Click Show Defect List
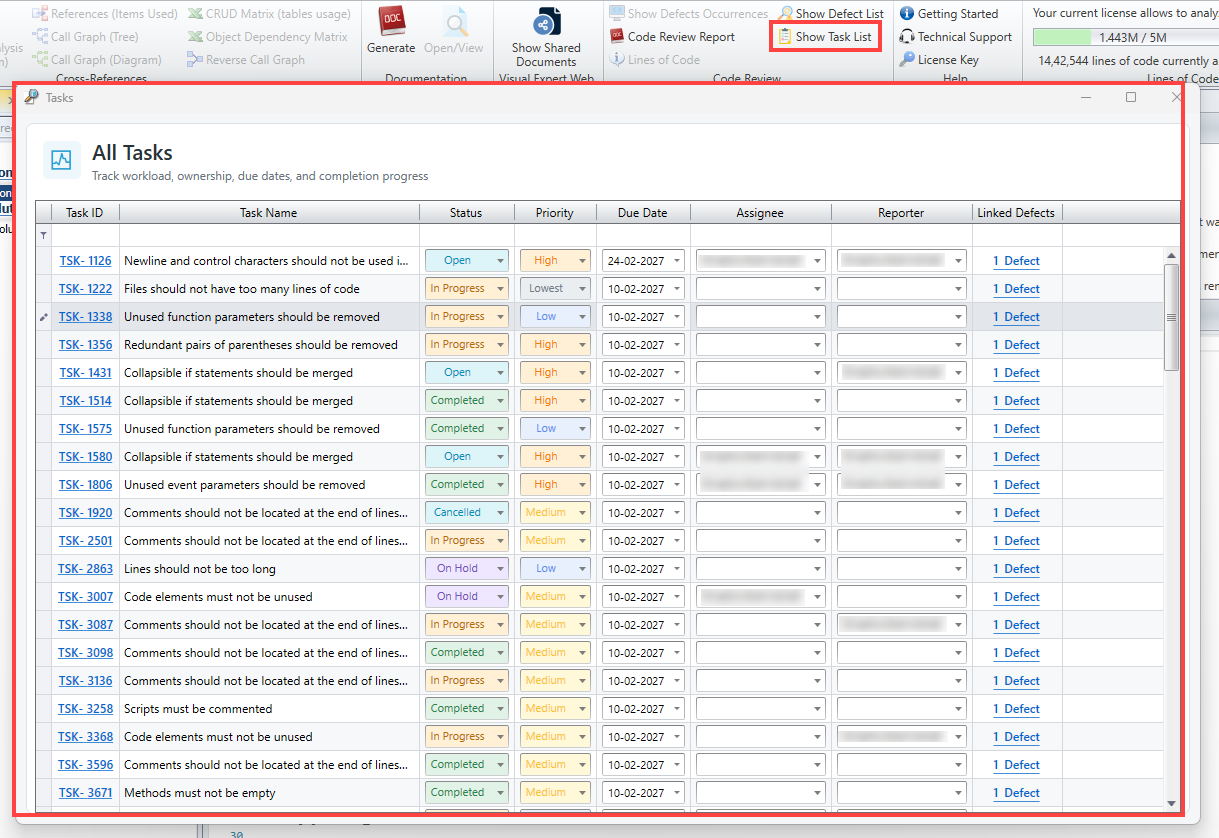Viewport: 1219px width, 838px height. (832, 14)
